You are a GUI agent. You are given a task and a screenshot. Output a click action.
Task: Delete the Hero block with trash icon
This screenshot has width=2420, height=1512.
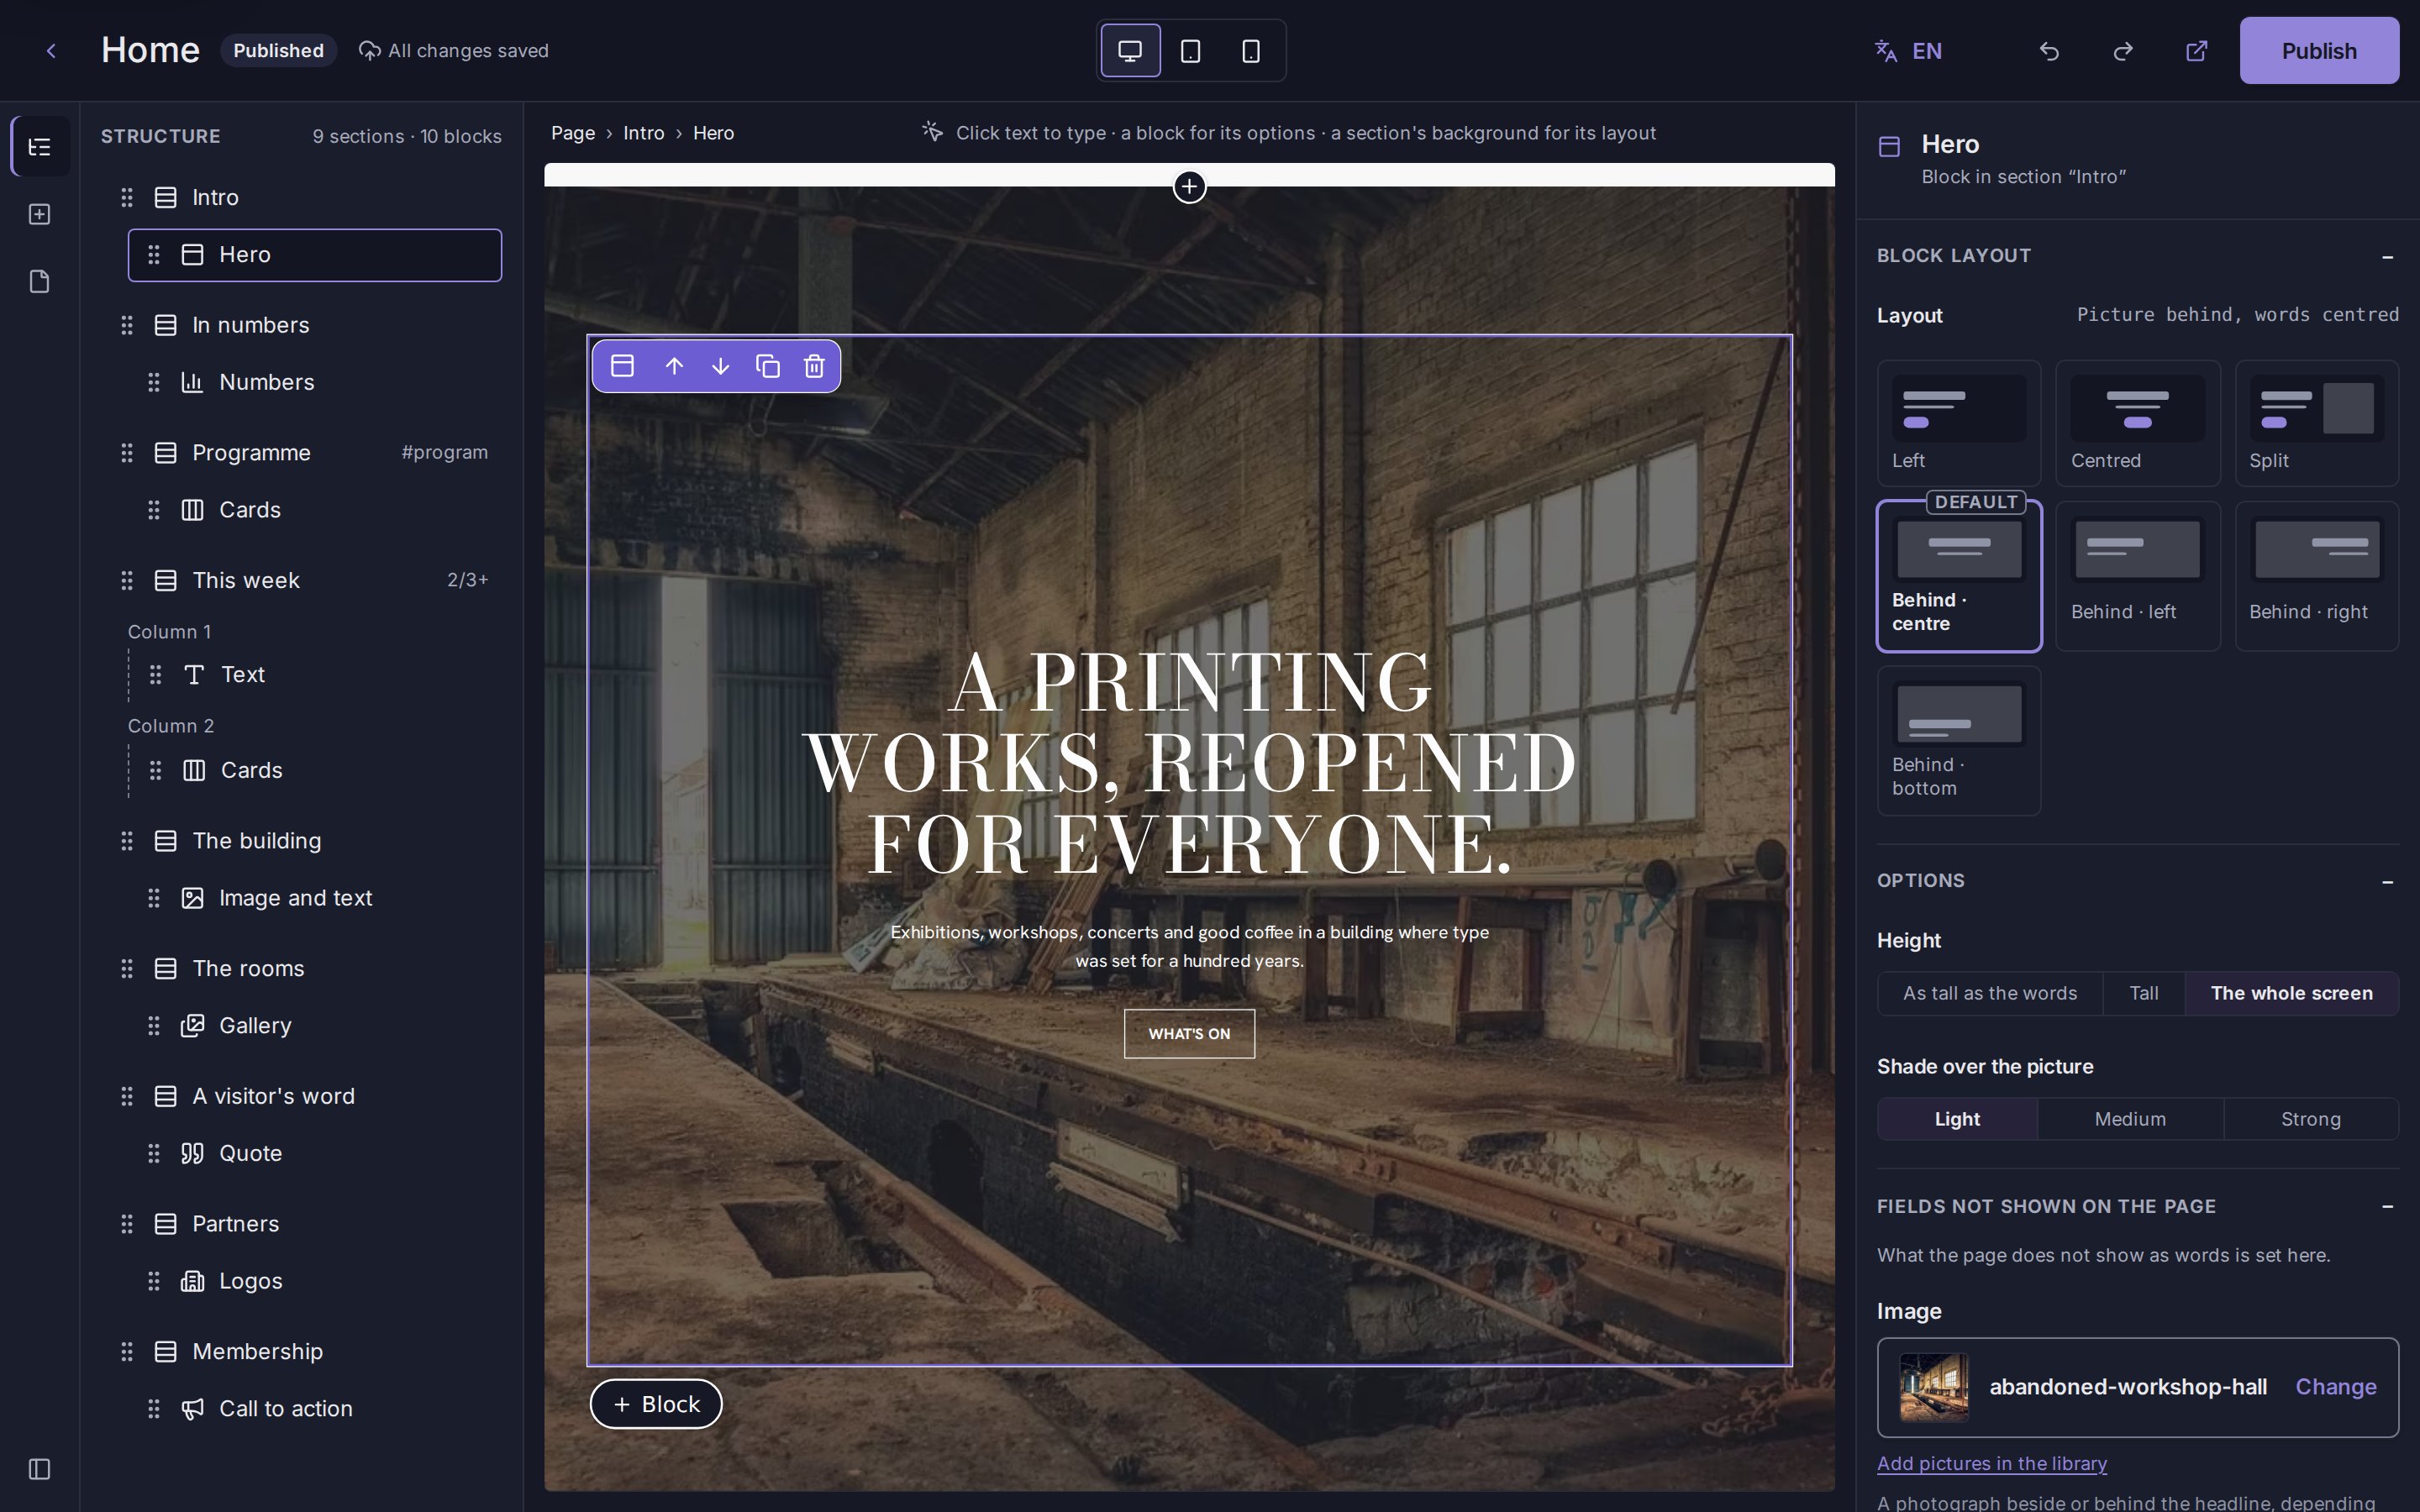[814, 366]
